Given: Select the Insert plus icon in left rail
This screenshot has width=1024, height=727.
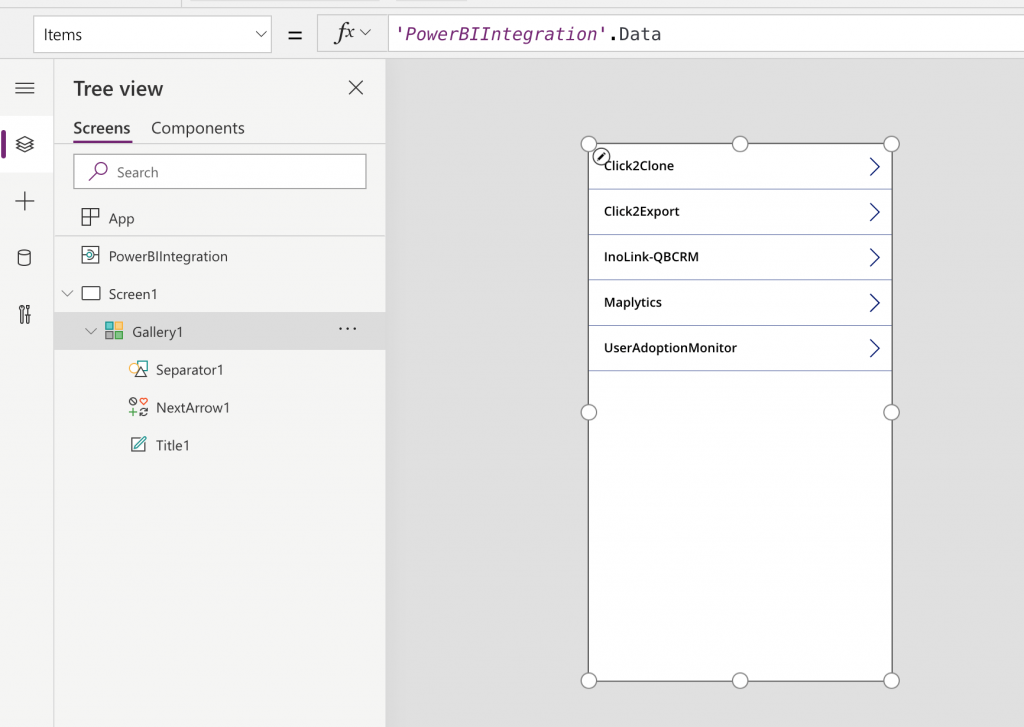Looking at the screenshot, I should pos(25,201).
